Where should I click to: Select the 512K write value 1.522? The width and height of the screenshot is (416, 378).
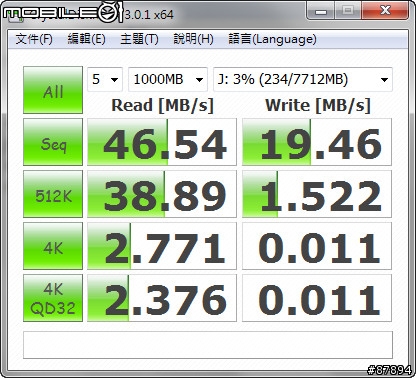(317, 194)
